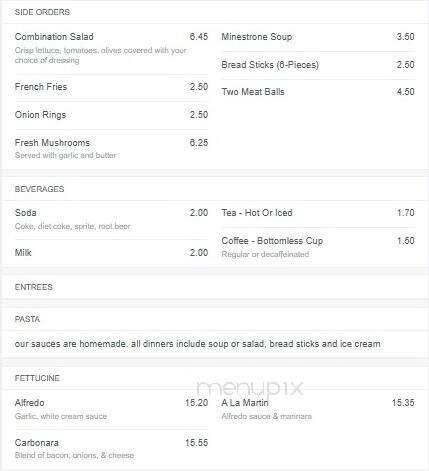Select Bread Sticks (6-Pieces) item
The width and height of the screenshot is (429, 471).
click(x=318, y=65)
